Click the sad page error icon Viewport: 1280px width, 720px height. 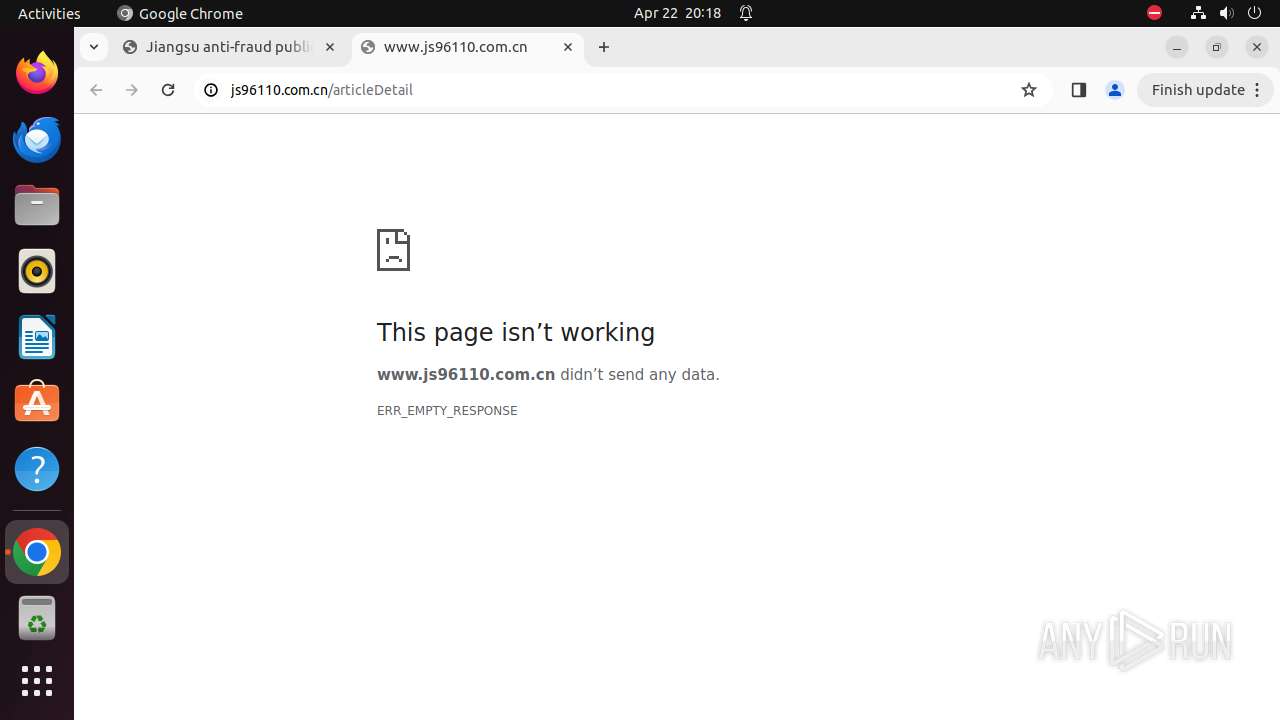click(x=393, y=250)
